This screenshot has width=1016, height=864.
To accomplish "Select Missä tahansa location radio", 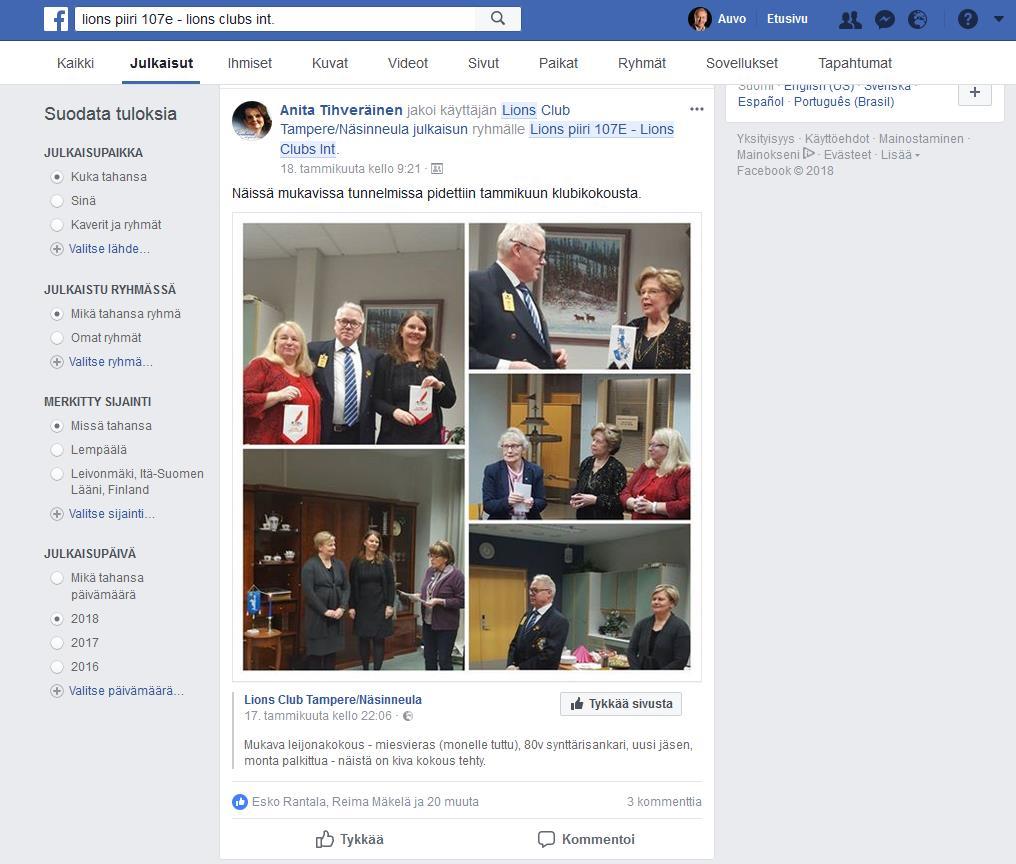I will click(x=57, y=426).
